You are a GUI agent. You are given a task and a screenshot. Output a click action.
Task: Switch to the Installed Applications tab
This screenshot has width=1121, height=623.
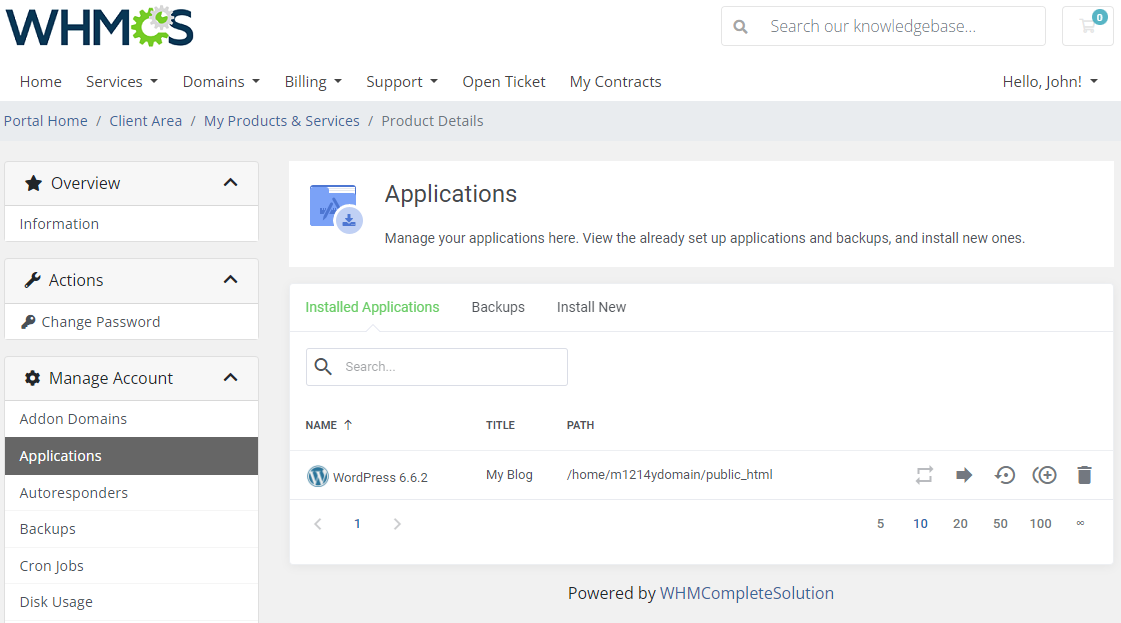click(x=372, y=307)
